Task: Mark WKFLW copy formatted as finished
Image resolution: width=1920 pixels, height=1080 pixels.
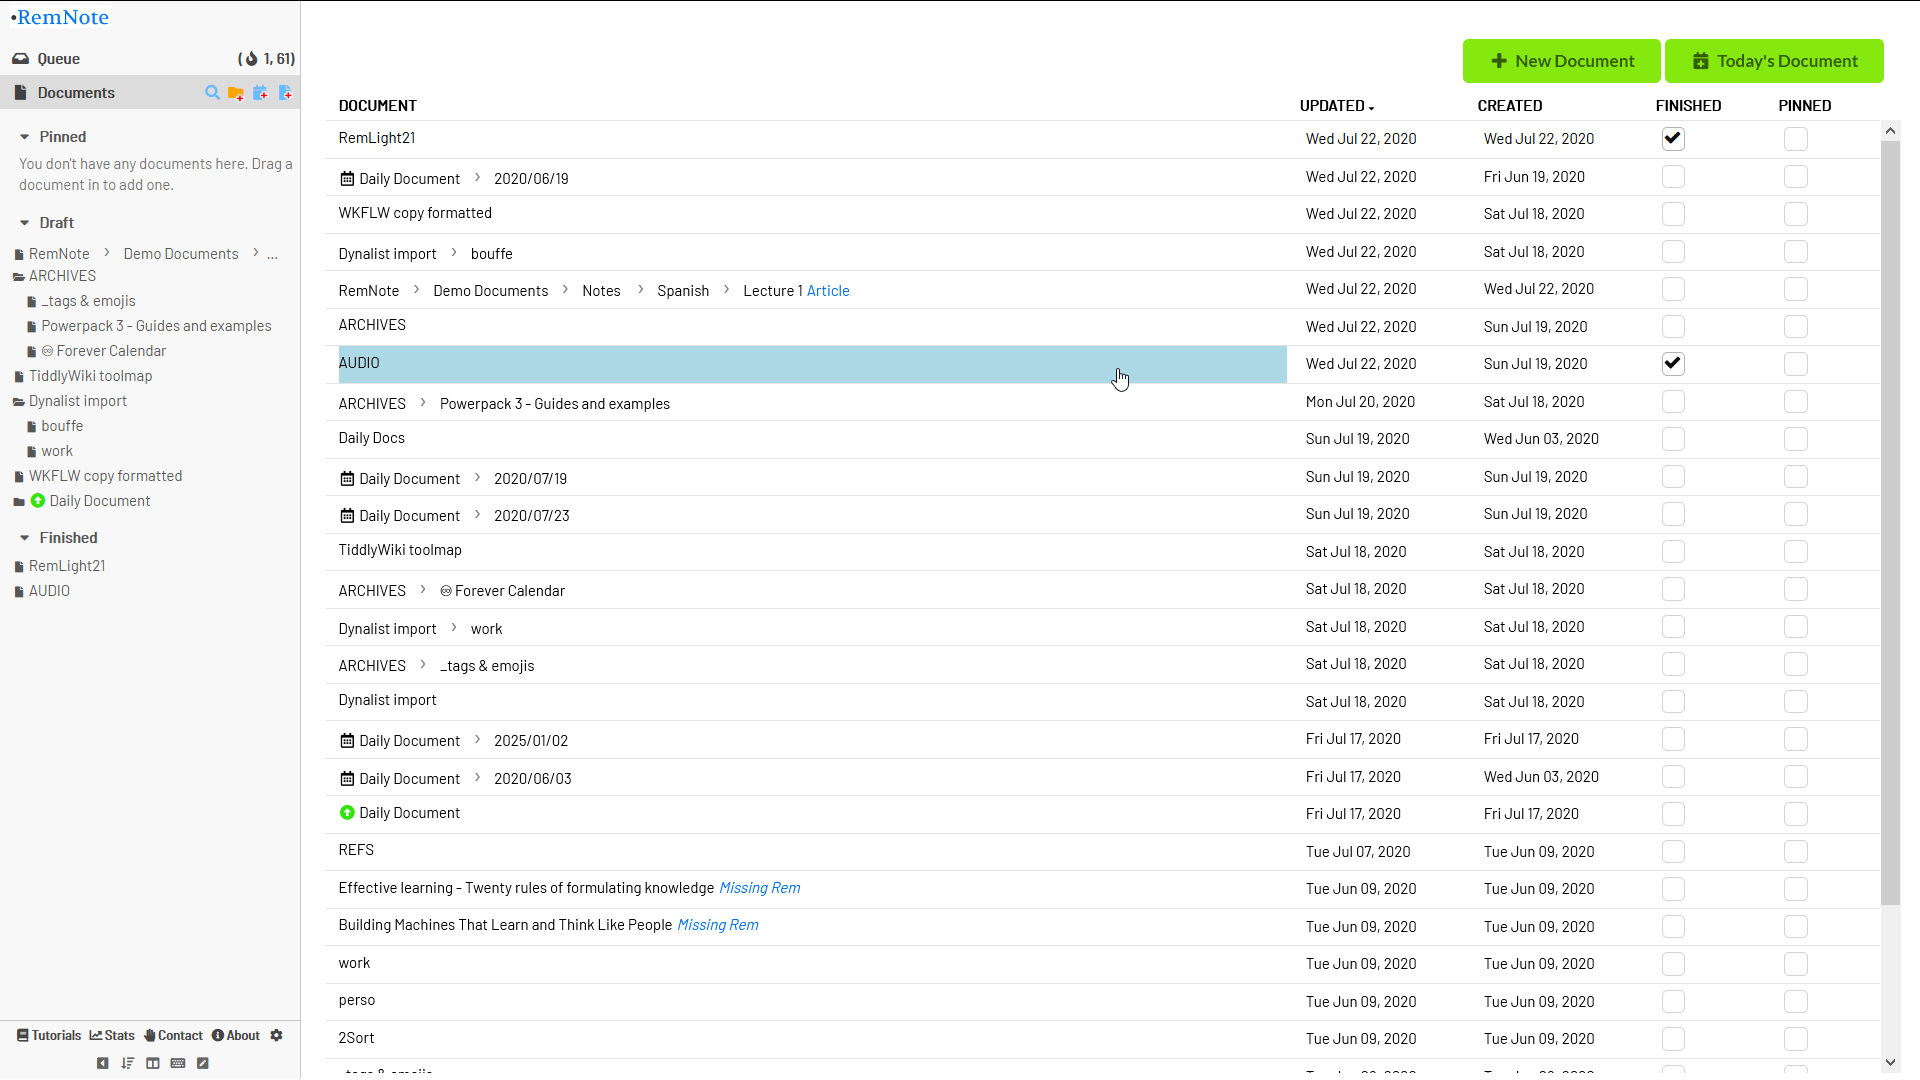Action: [1673, 214]
